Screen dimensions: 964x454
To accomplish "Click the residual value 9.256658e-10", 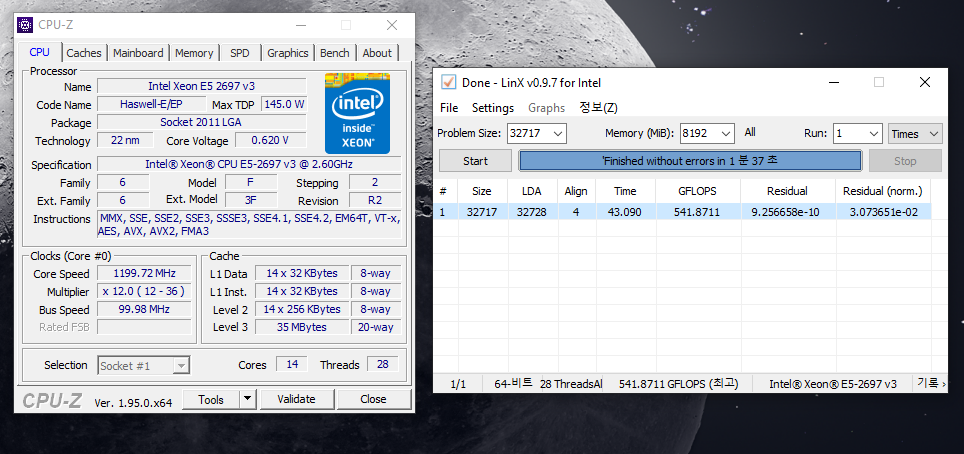I will click(x=788, y=212).
